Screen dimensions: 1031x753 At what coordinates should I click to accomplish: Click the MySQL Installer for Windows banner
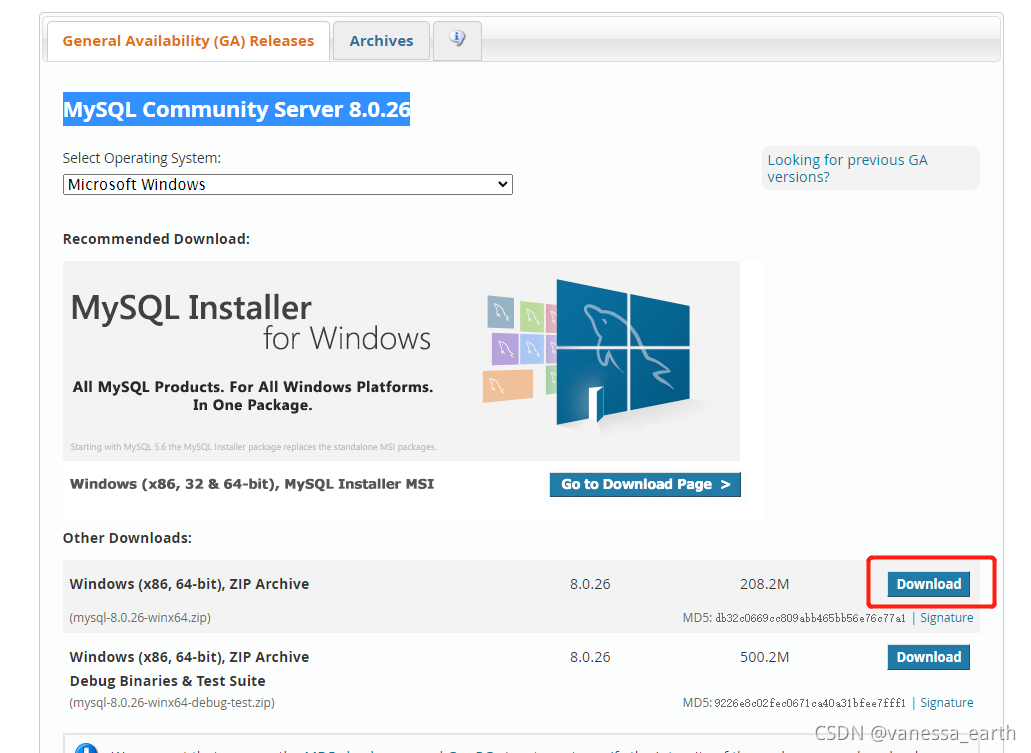click(x=401, y=360)
